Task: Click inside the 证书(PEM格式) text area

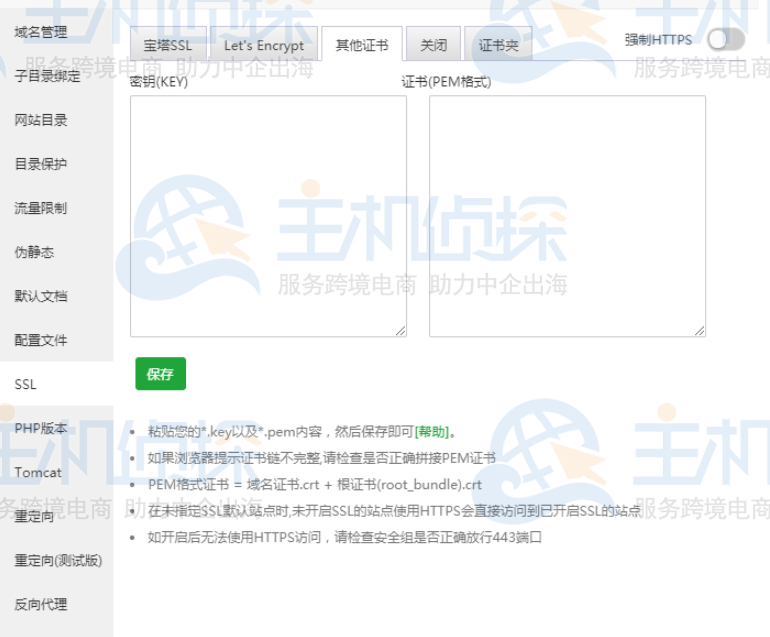Action: coord(567,215)
